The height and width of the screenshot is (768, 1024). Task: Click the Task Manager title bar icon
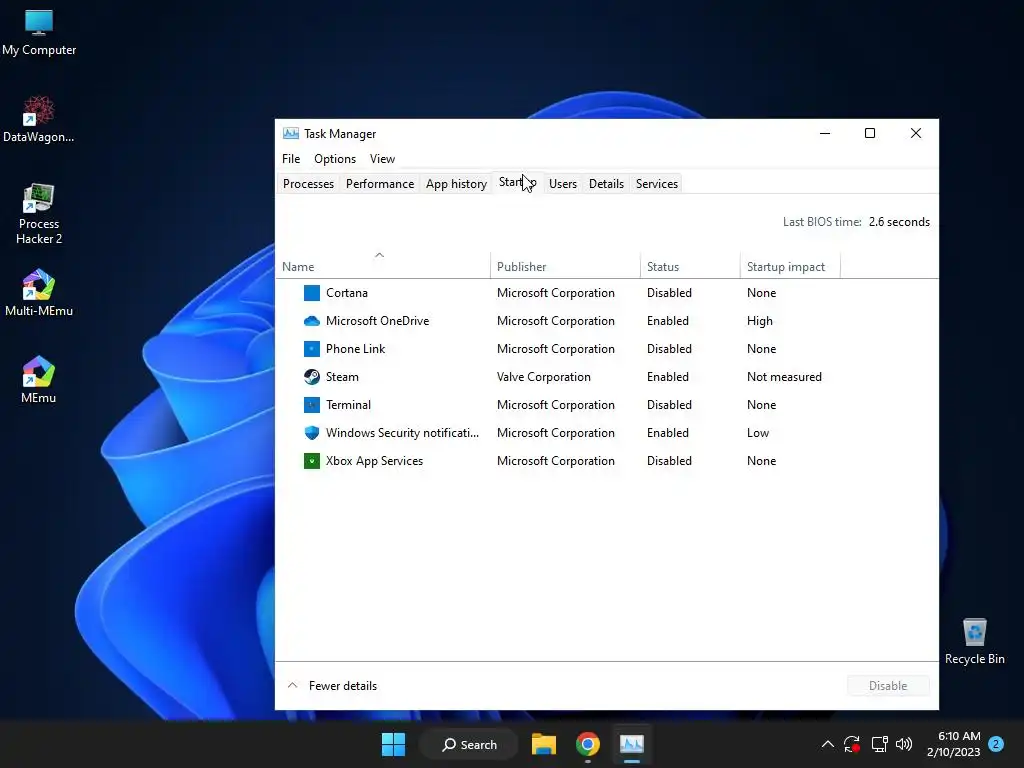[291, 134]
